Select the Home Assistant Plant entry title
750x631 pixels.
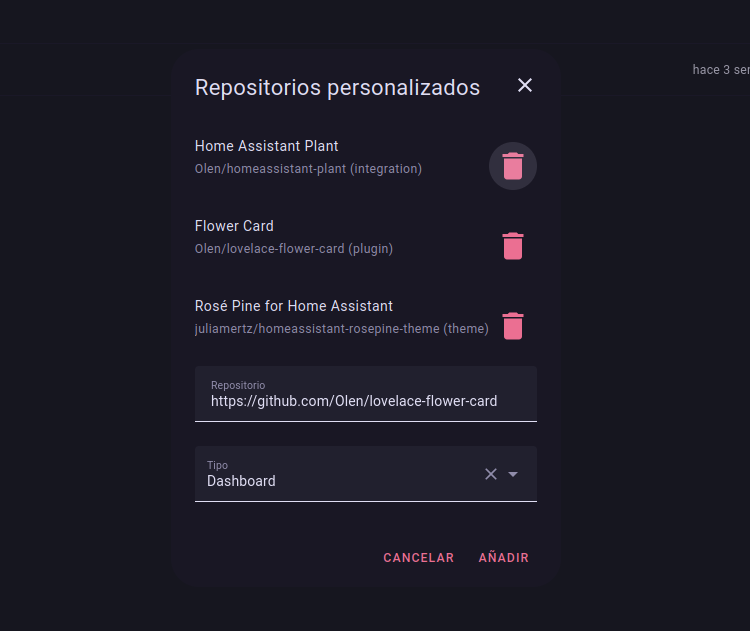266,146
